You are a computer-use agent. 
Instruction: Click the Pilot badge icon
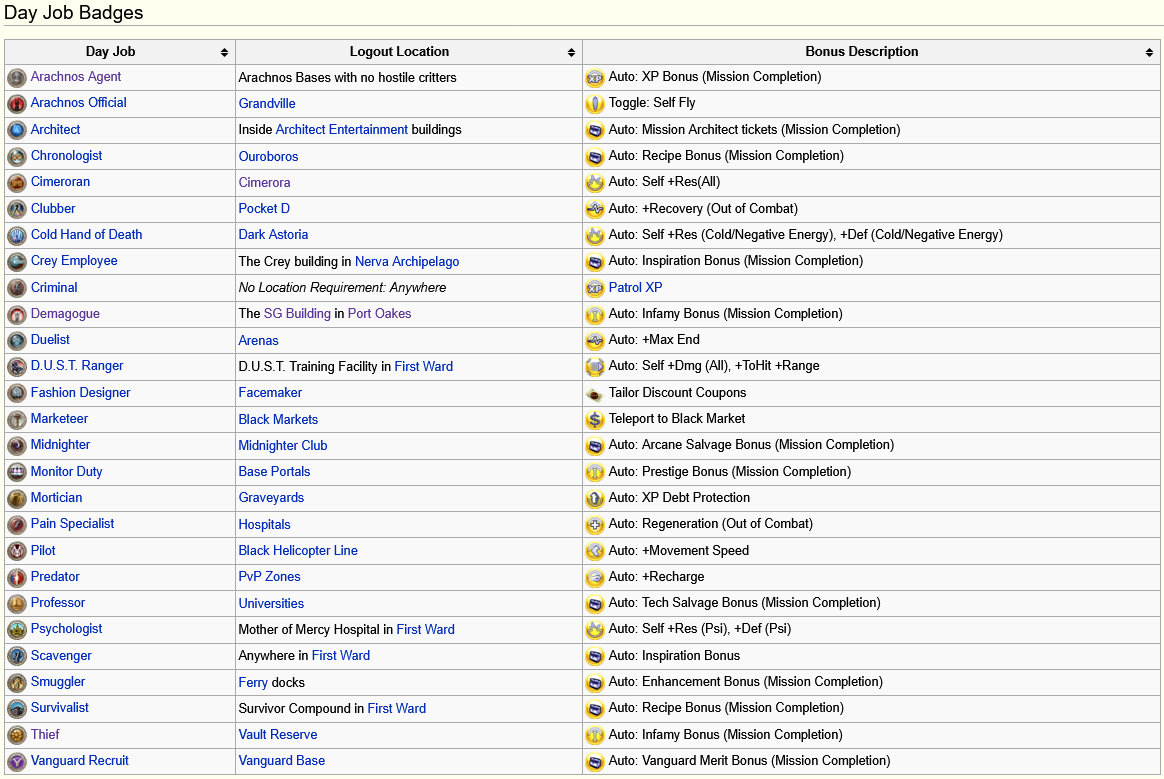point(16,551)
